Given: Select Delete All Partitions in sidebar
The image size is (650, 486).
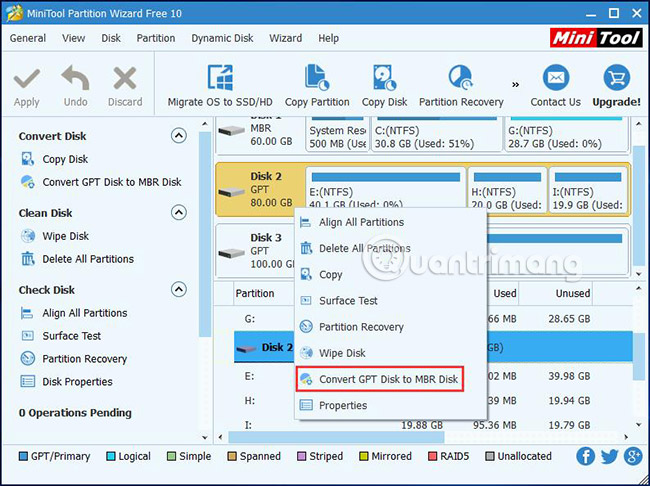Looking at the screenshot, I should (x=88, y=259).
